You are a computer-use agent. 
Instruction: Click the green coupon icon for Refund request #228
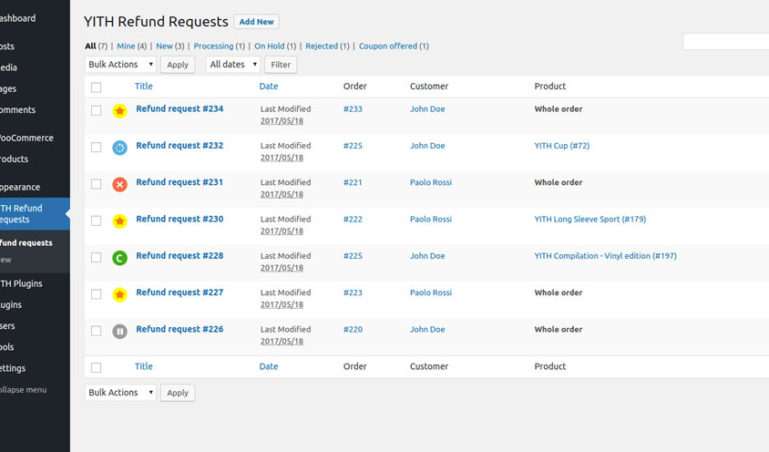click(x=120, y=258)
